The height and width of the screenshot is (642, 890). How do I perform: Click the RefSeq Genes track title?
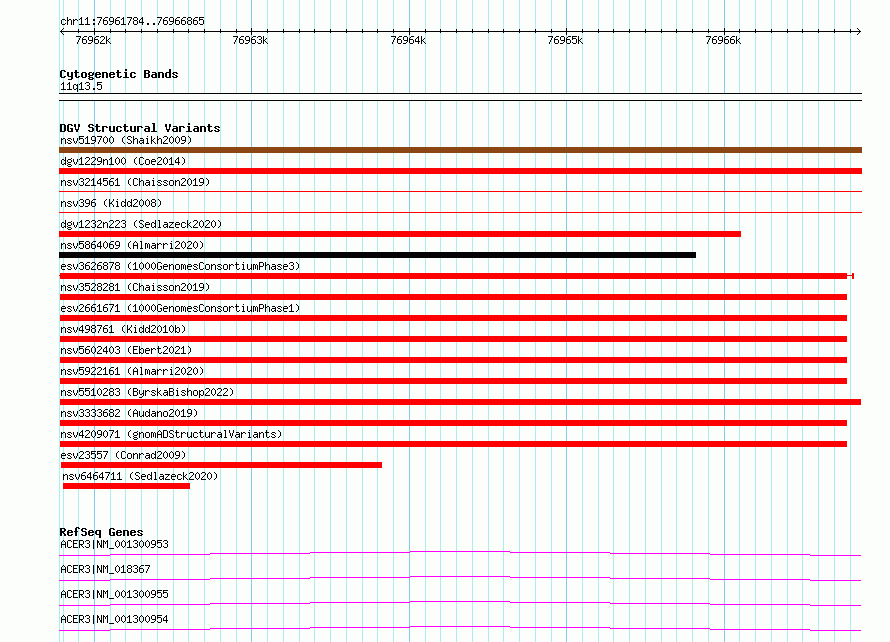pyautogui.click(x=101, y=532)
